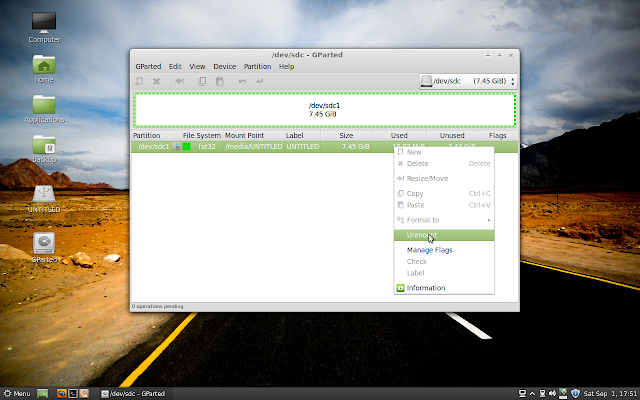Click the New context menu entry
Screen dimensions: 640x400
coord(444,152)
